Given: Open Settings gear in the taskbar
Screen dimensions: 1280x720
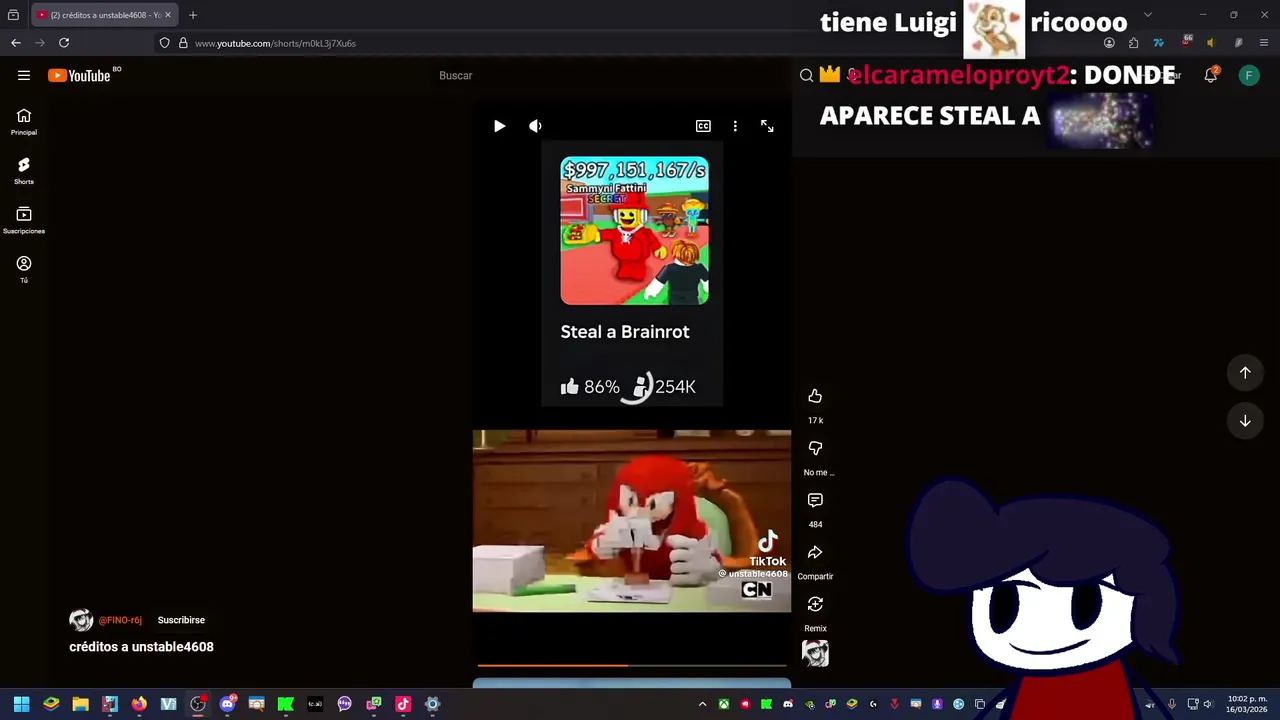Looking at the screenshot, I should [432, 704].
